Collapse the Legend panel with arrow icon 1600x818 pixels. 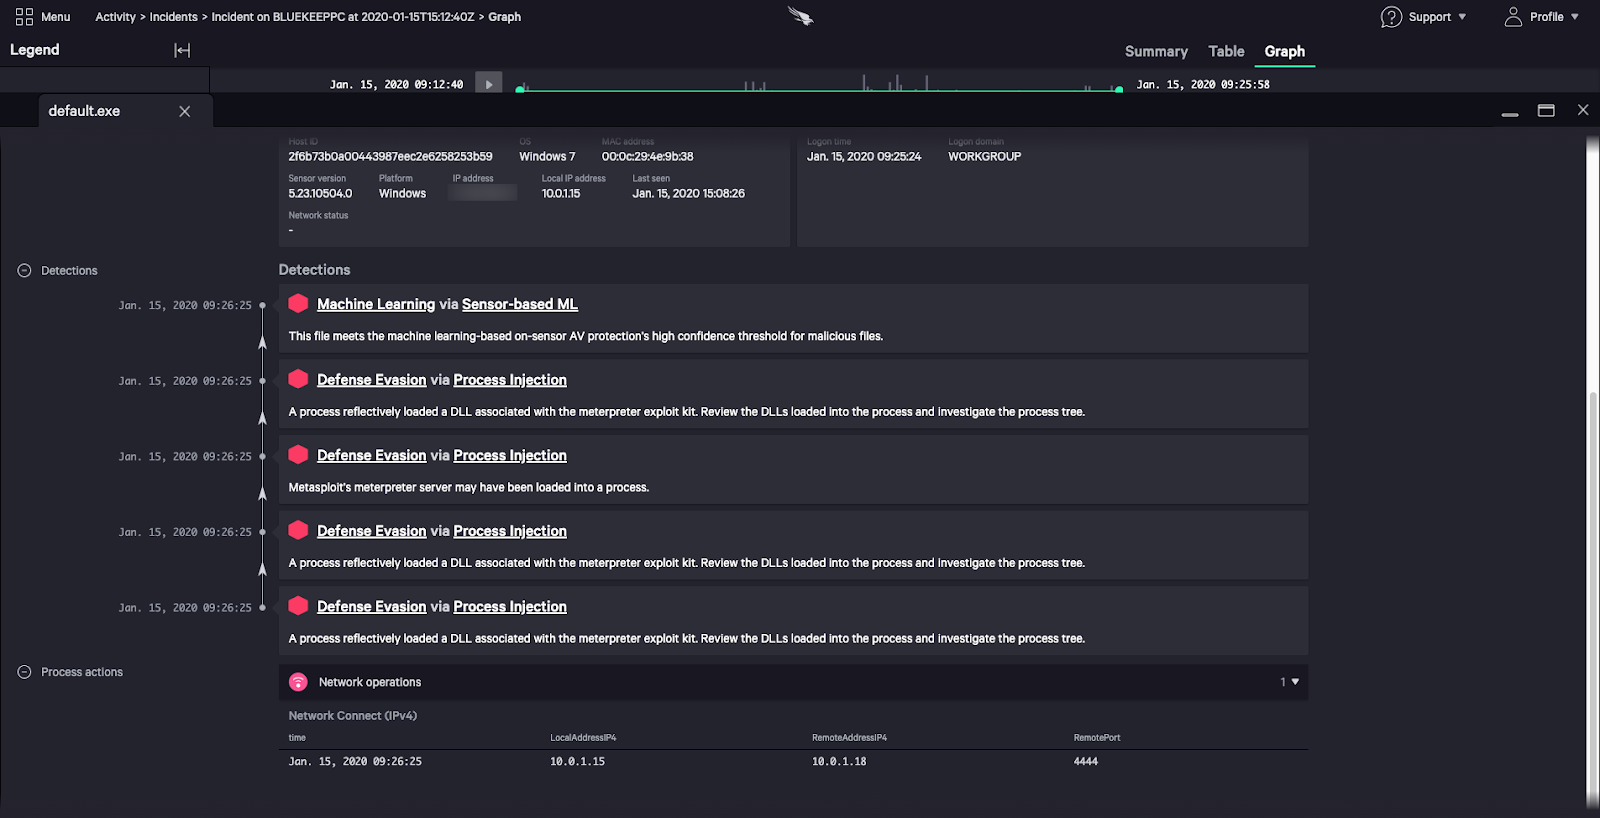coord(182,51)
